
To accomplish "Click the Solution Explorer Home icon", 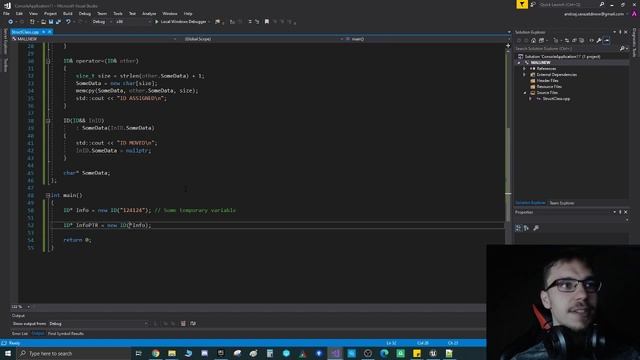I will tap(533, 40).
